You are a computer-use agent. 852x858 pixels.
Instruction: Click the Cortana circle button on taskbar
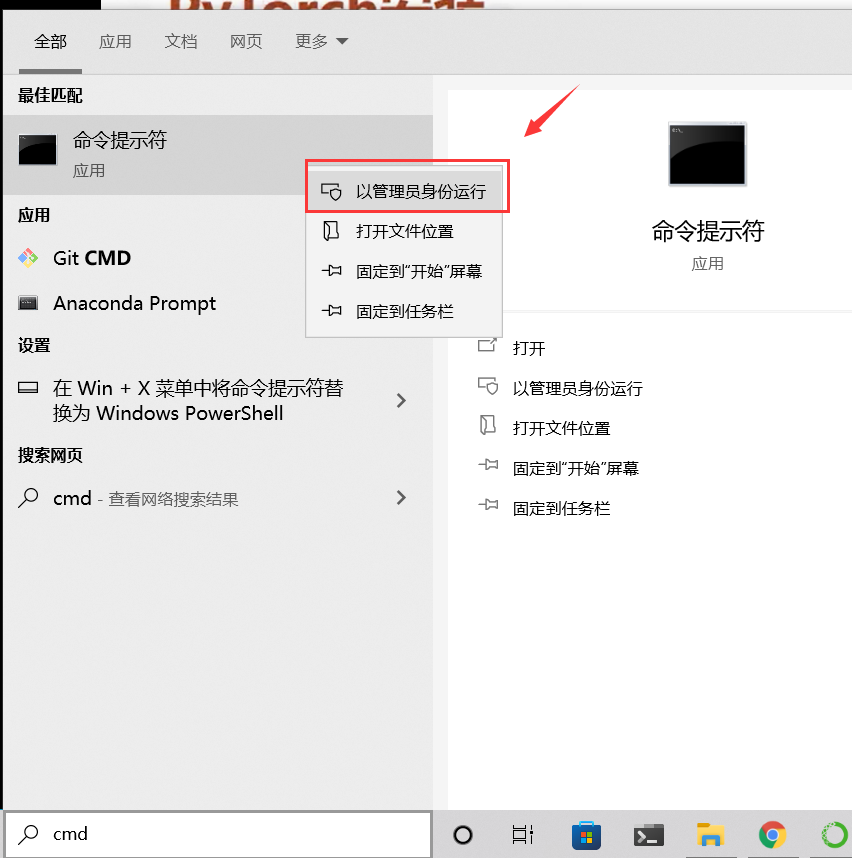pos(461,835)
